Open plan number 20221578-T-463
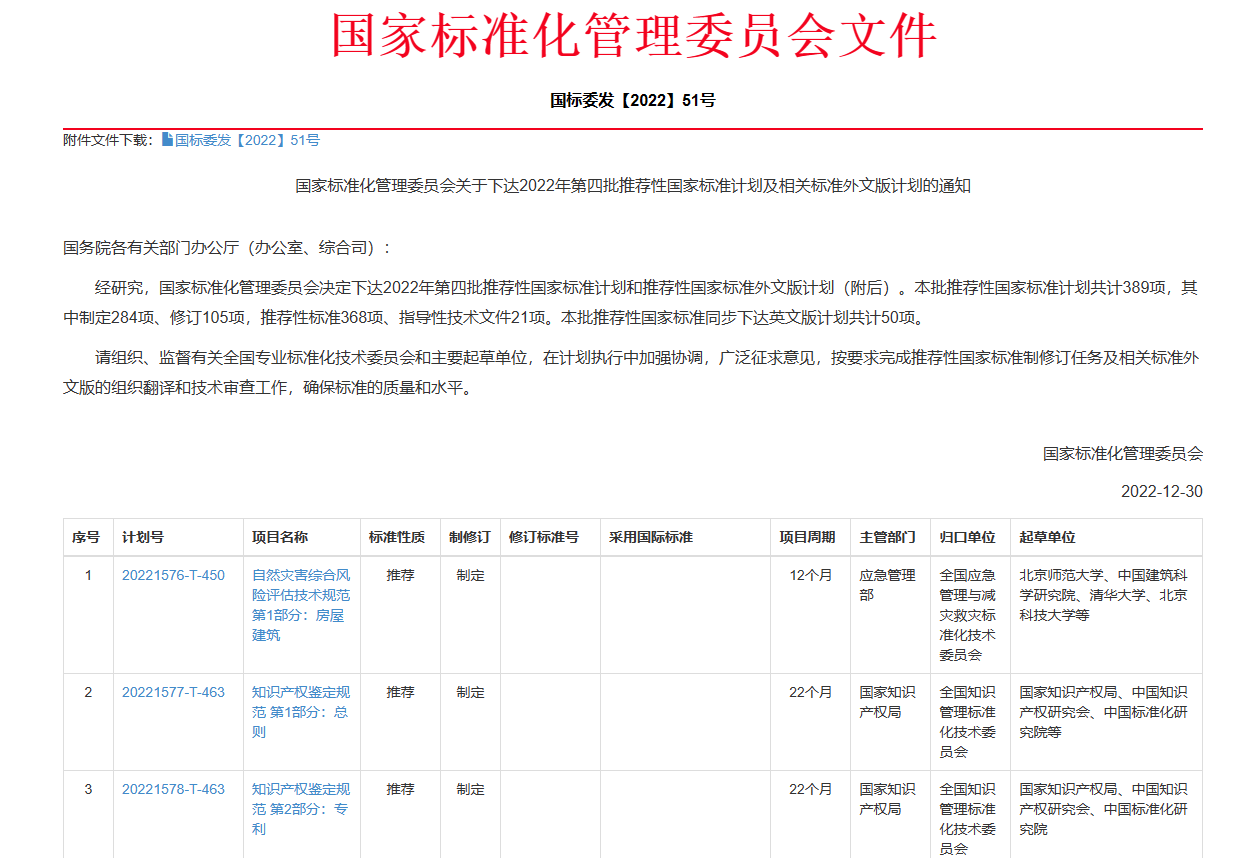The image size is (1257, 858). [x=173, y=789]
